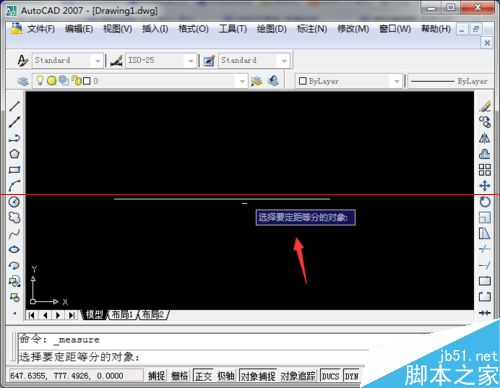
Task: Toggle 对象捕捉 object snap
Action: pos(258,376)
